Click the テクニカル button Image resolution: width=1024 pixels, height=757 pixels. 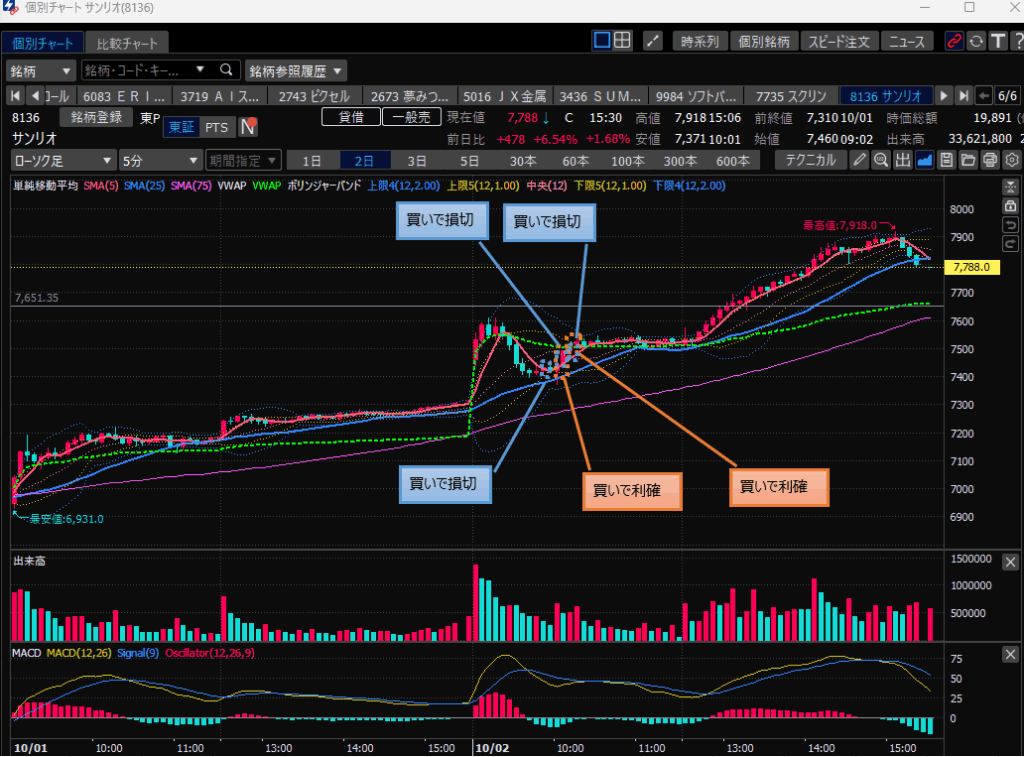point(811,160)
